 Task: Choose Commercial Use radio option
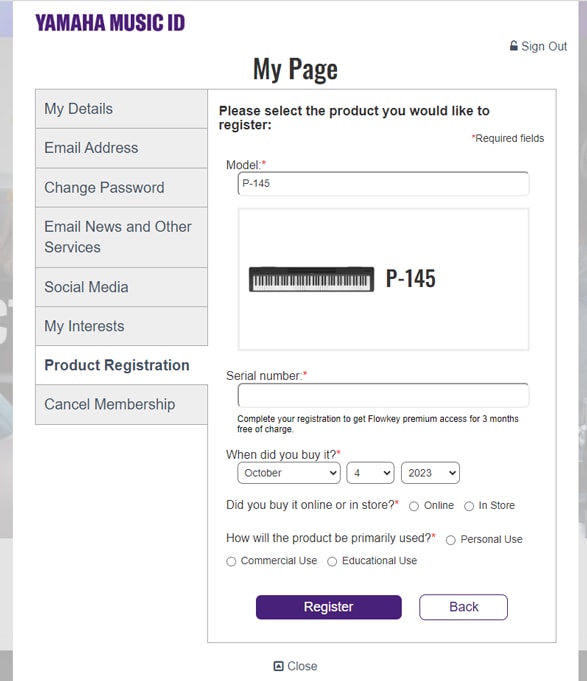pos(231,562)
